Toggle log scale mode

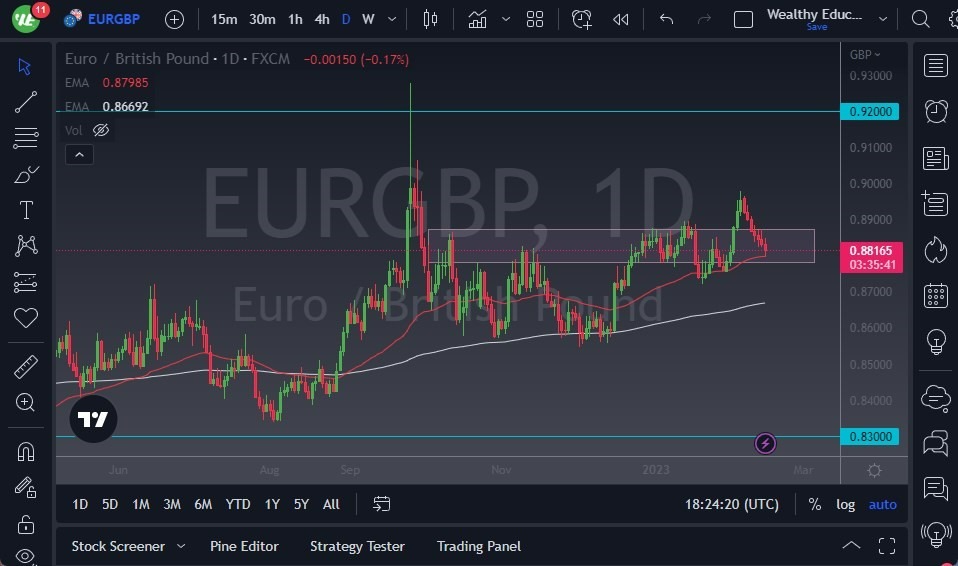[846, 504]
